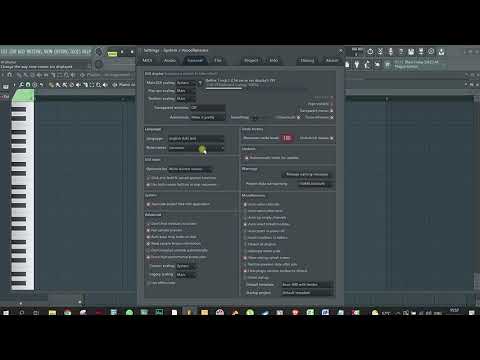Open the piano roll options menu arrow

click(15, 85)
